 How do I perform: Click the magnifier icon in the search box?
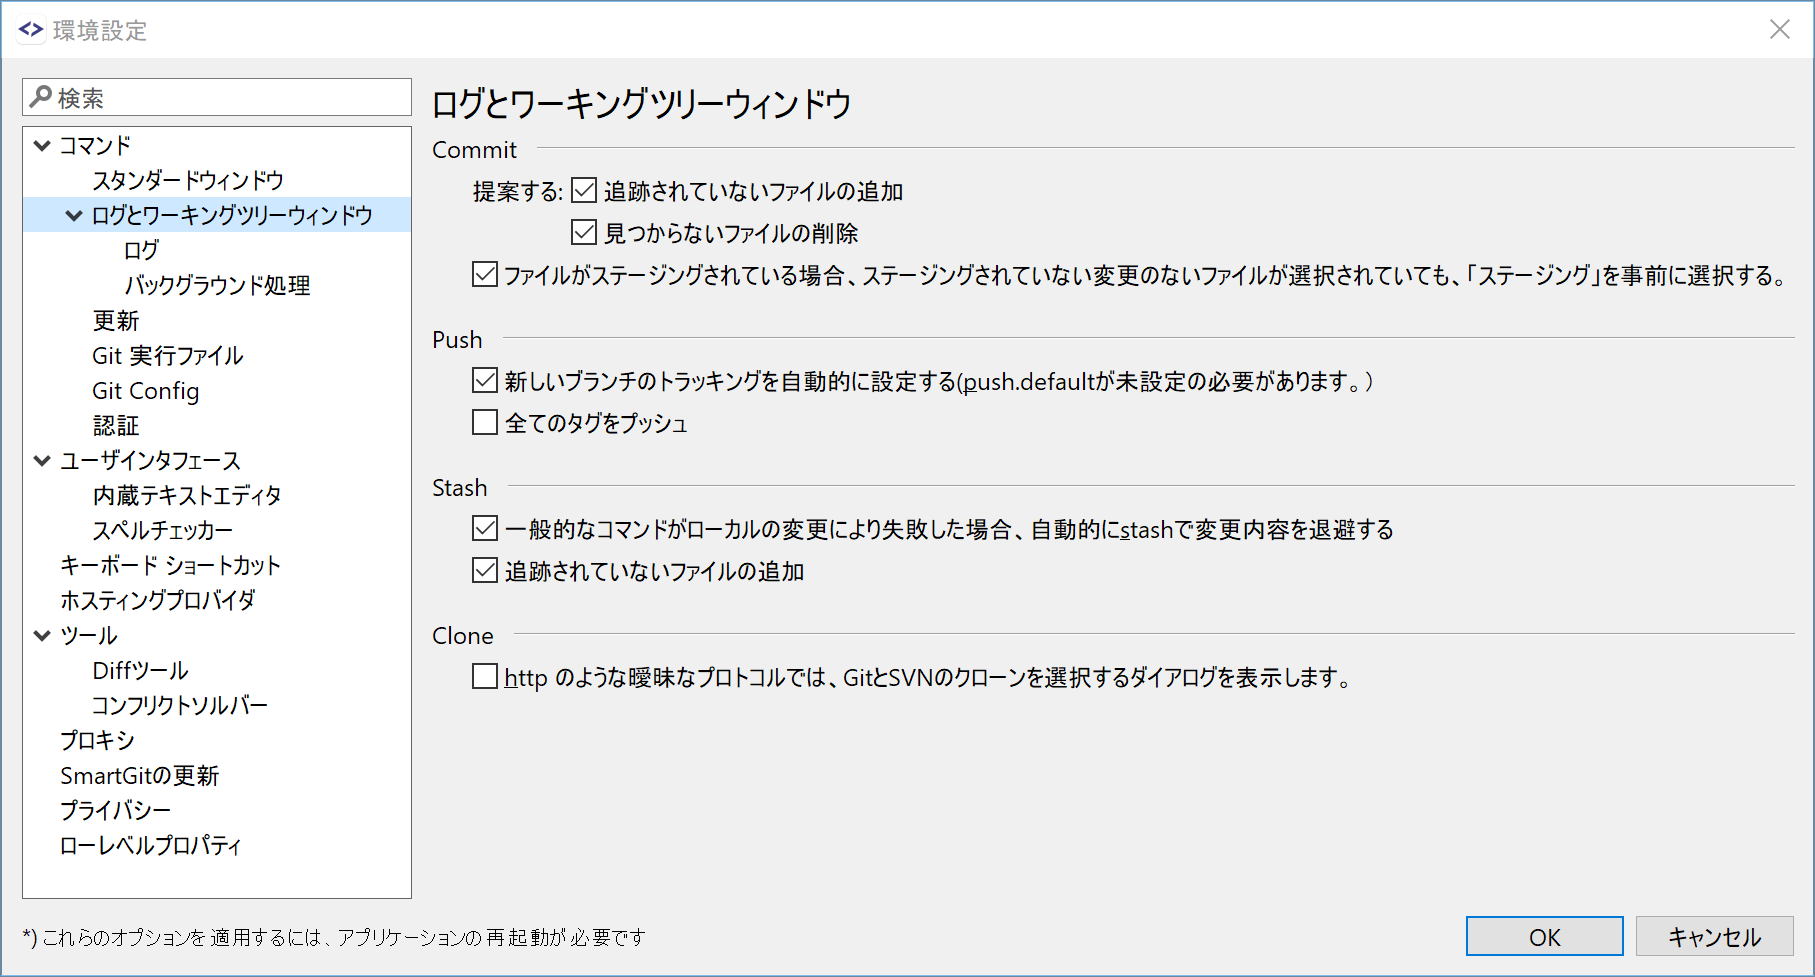41,96
